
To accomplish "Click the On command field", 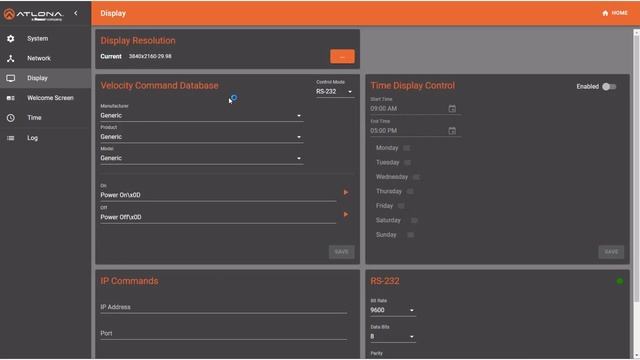I will [x=218, y=195].
